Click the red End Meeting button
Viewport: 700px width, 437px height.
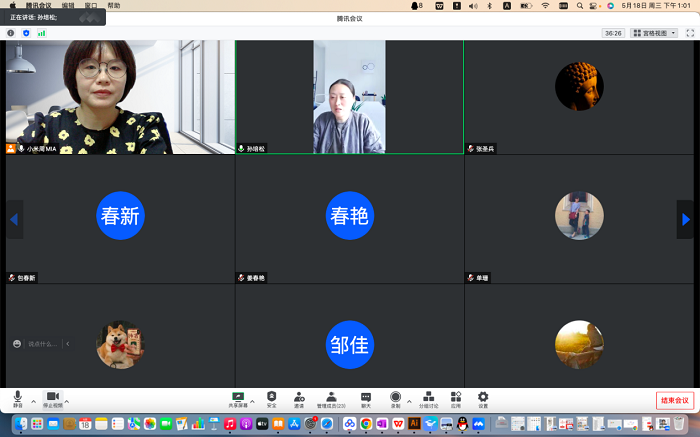[674, 400]
